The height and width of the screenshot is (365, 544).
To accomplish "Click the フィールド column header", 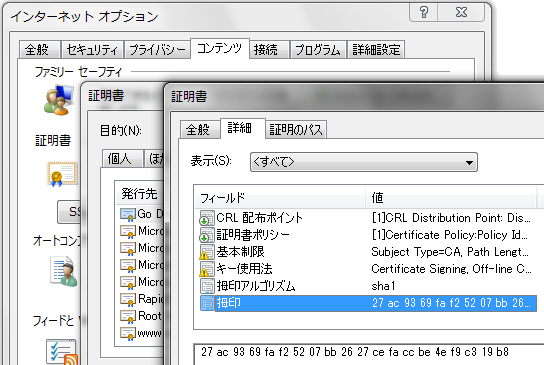I will [x=280, y=198].
